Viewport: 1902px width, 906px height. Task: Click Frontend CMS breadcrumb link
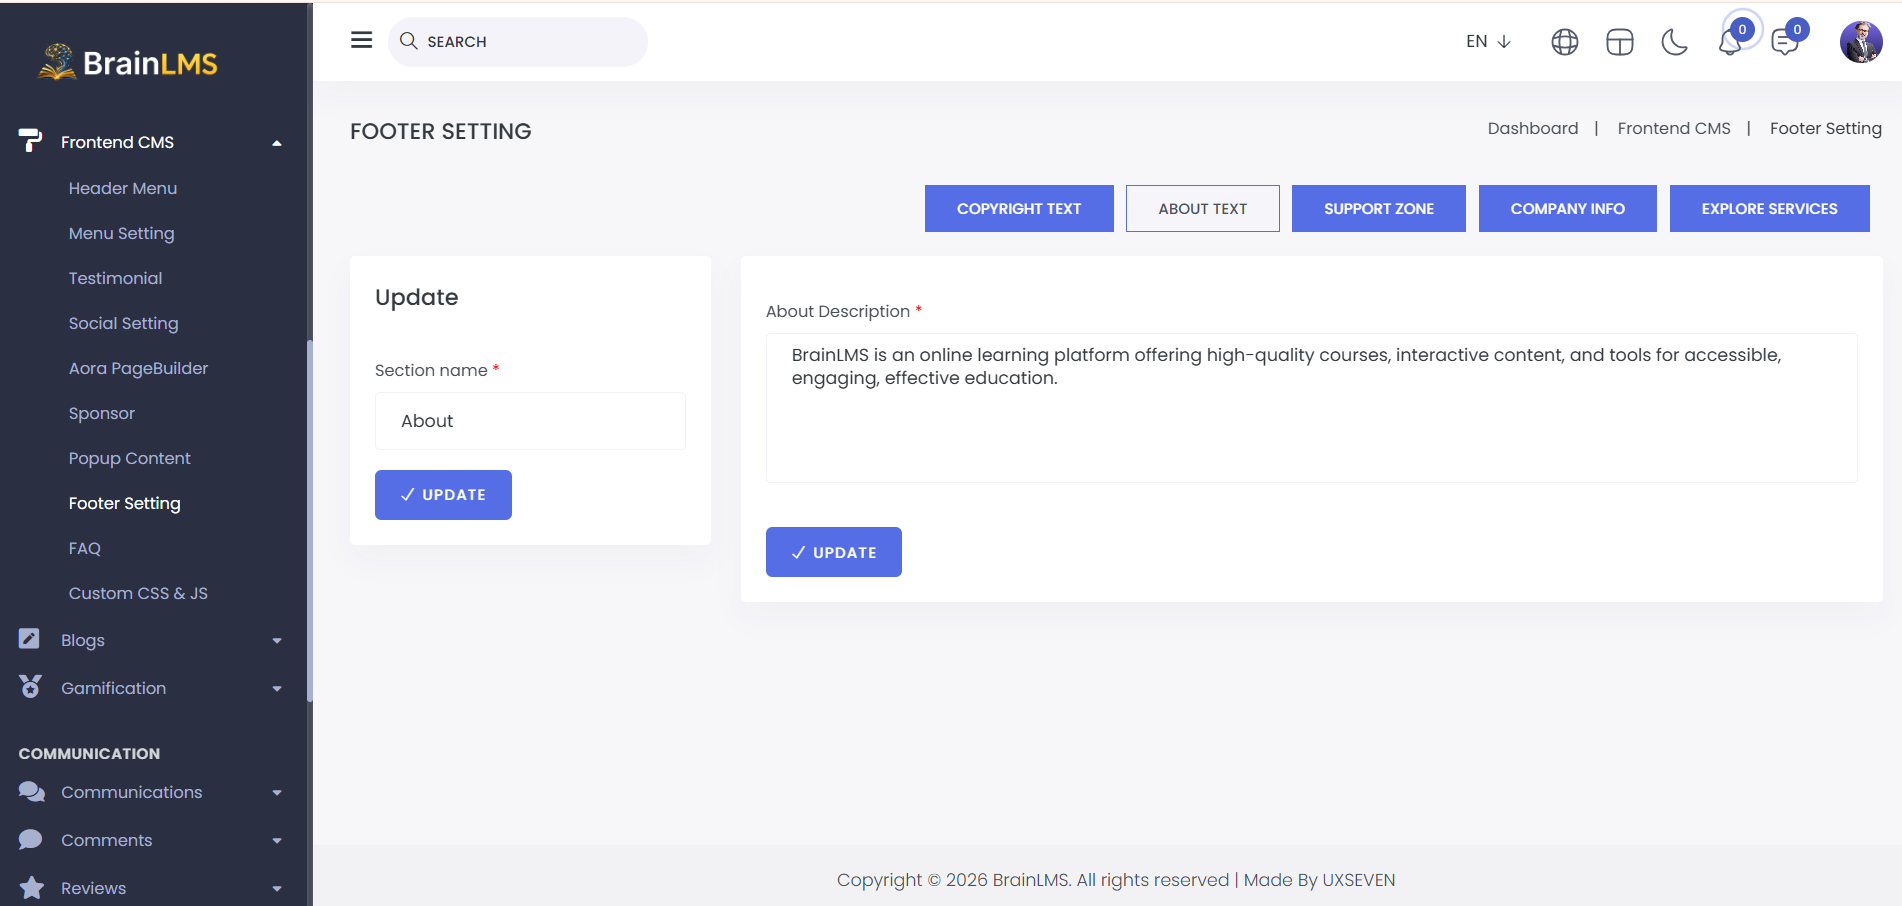click(x=1673, y=128)
